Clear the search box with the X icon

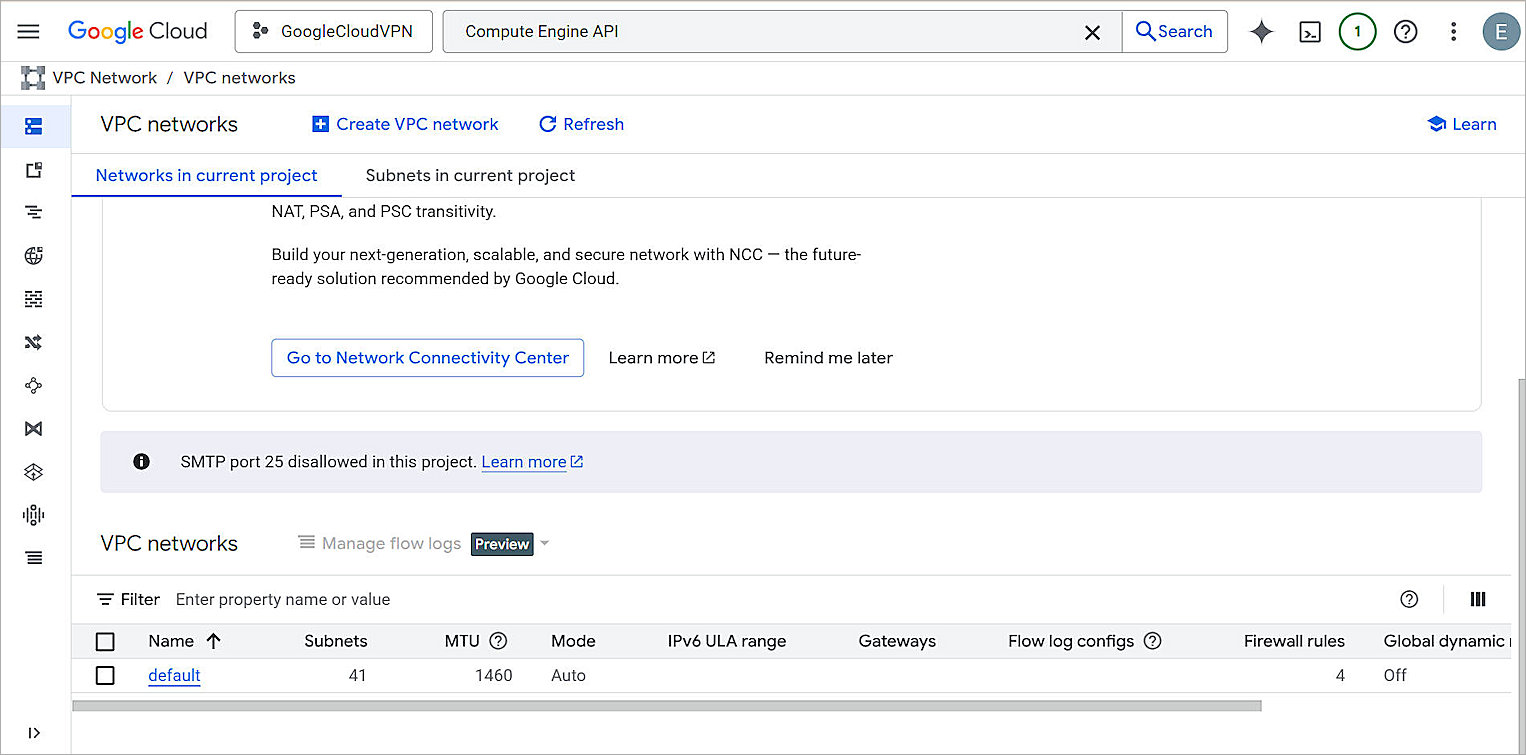[x=1092, y=31]
